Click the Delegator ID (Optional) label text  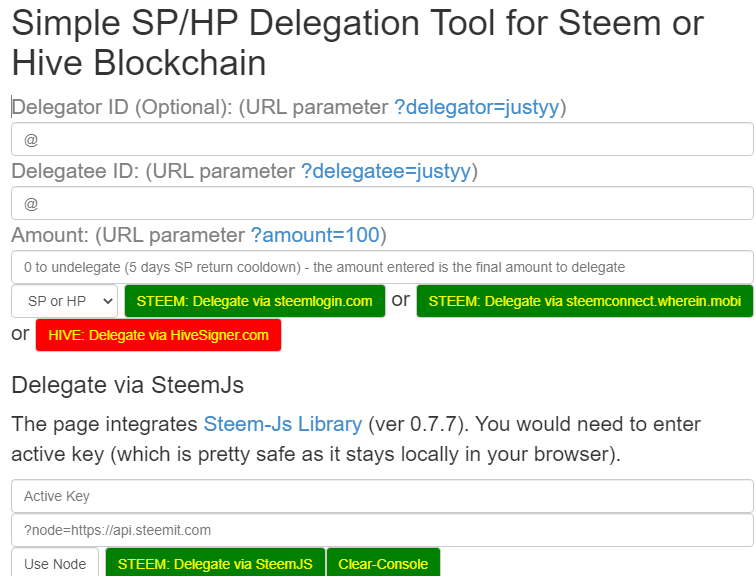click(x=120, y=107)
